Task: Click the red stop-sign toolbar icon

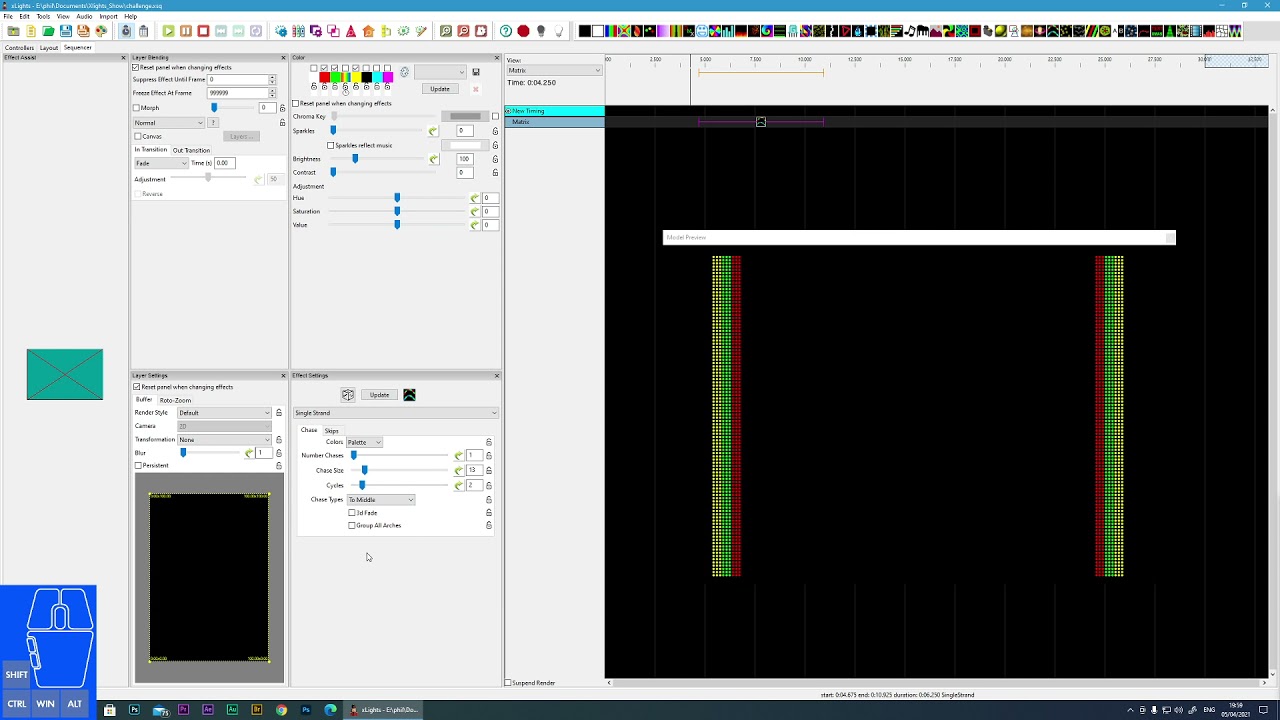Action: click(523, 31)
